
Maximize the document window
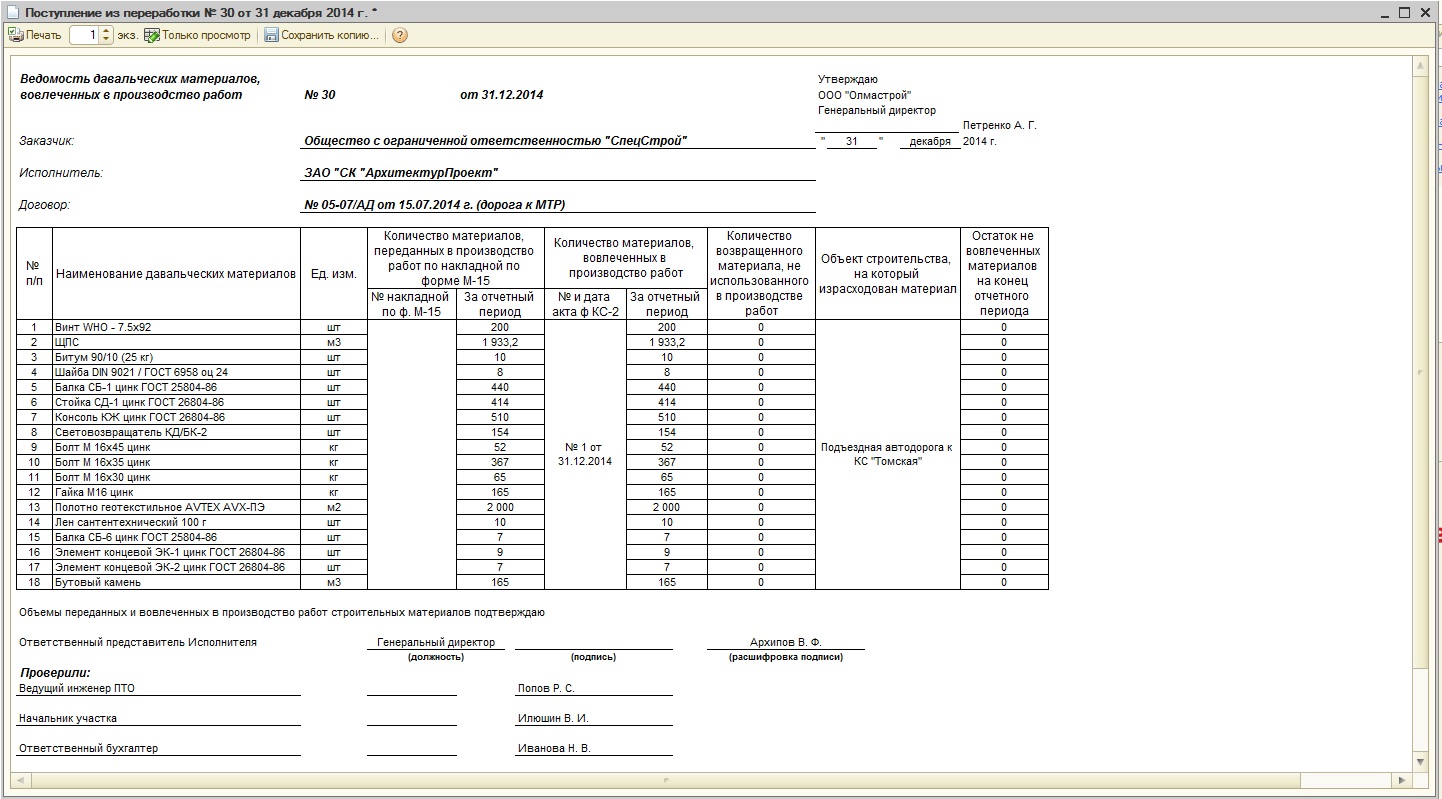point(1404,12)
